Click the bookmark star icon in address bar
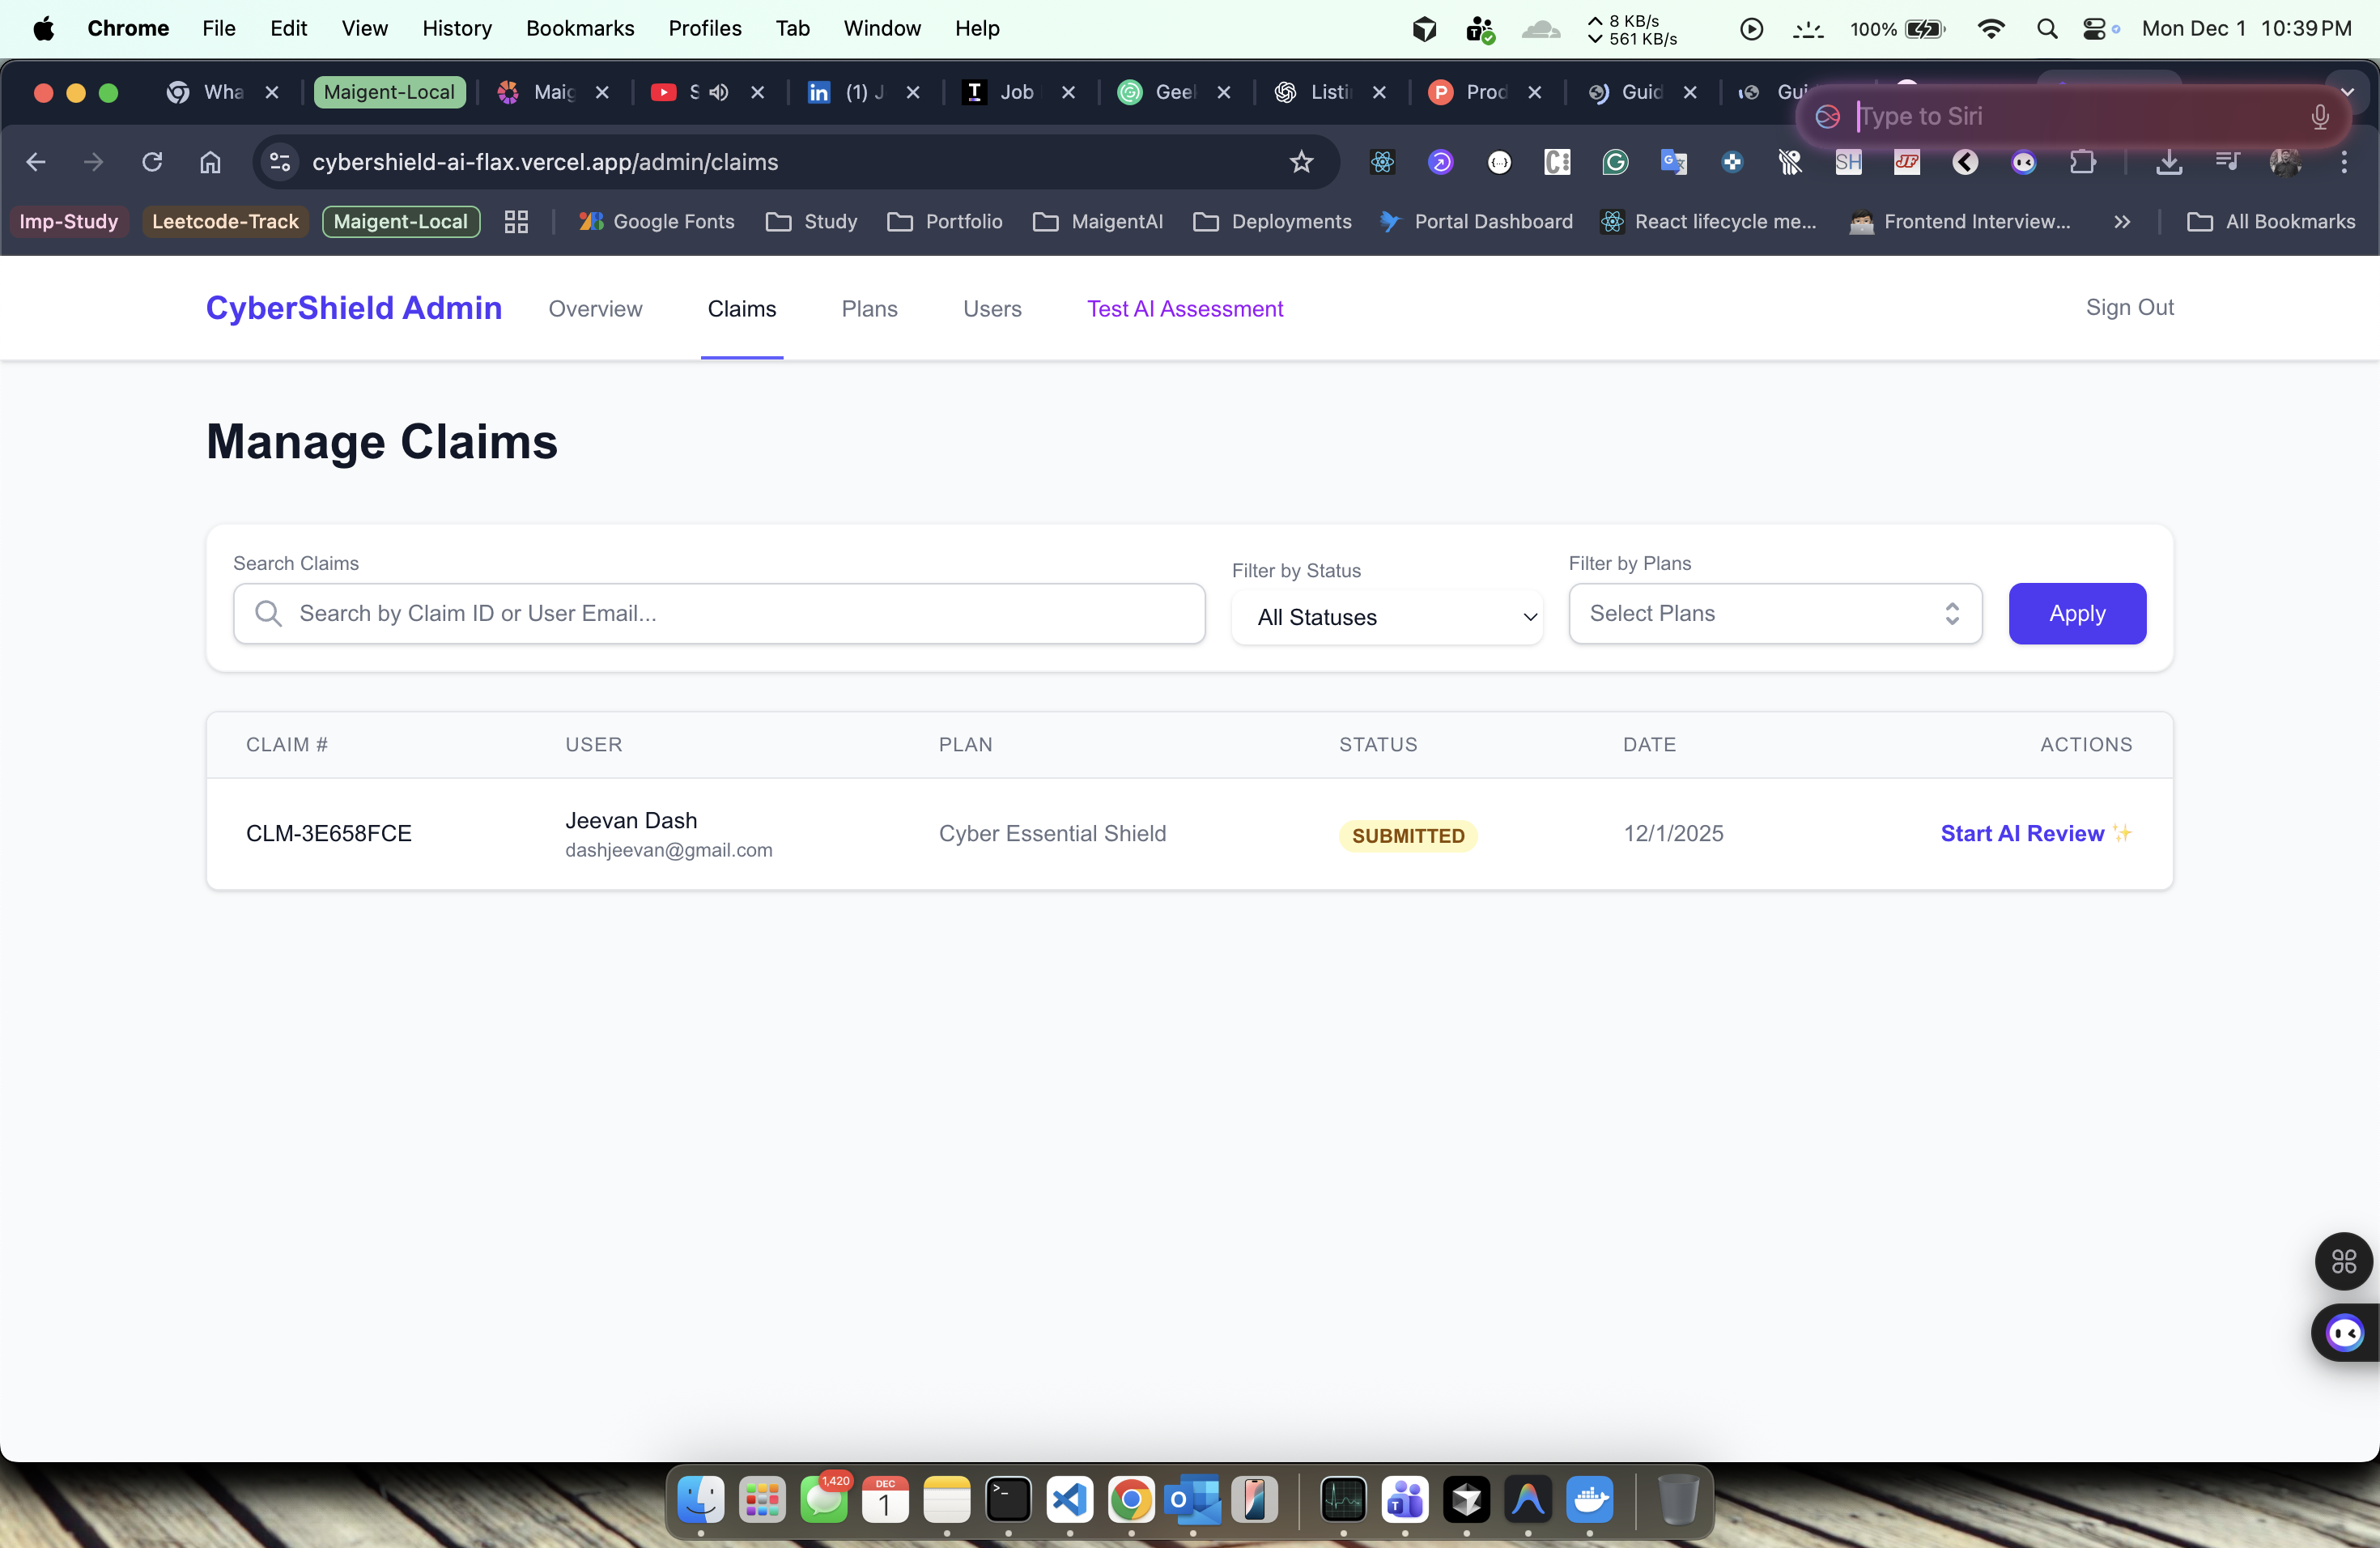The height and width of the screenshot is (1548, 2380). click(x=1301, y=162)
